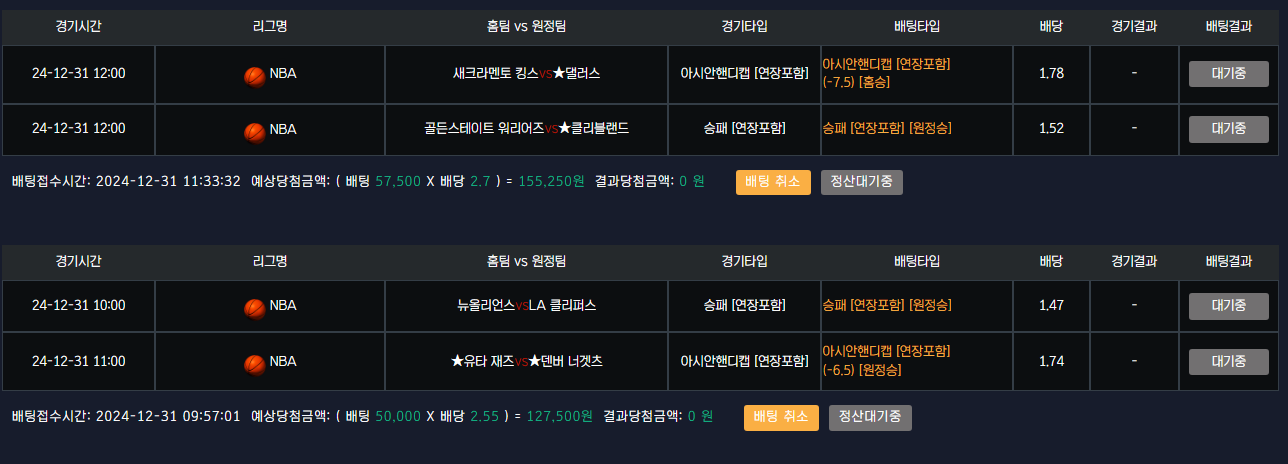The image size is (1288, 464).
Task: Click the 1.47 odds cell
Action: coord(1051,306)
